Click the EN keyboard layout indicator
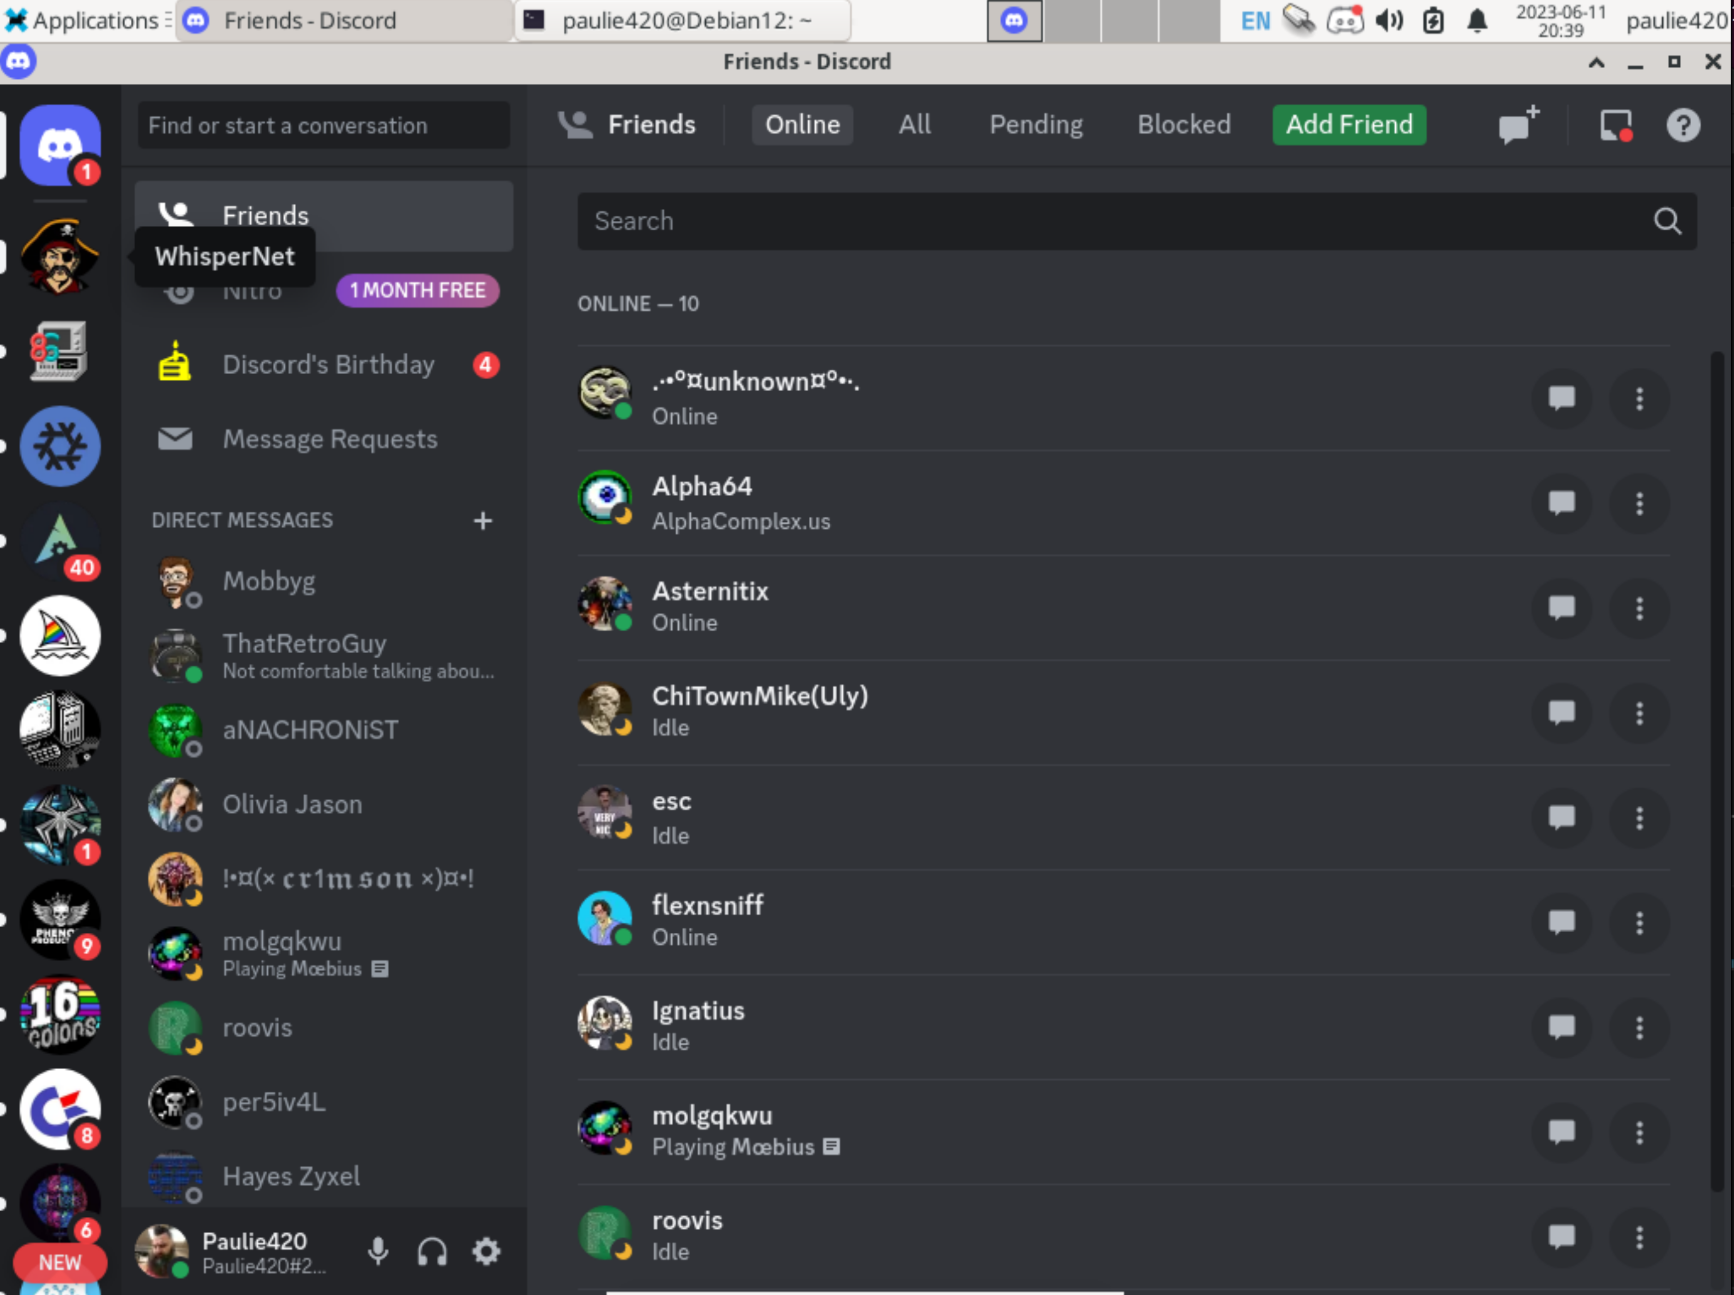The height and width of the screenshot is (1295, 1734). point(1255,20)
